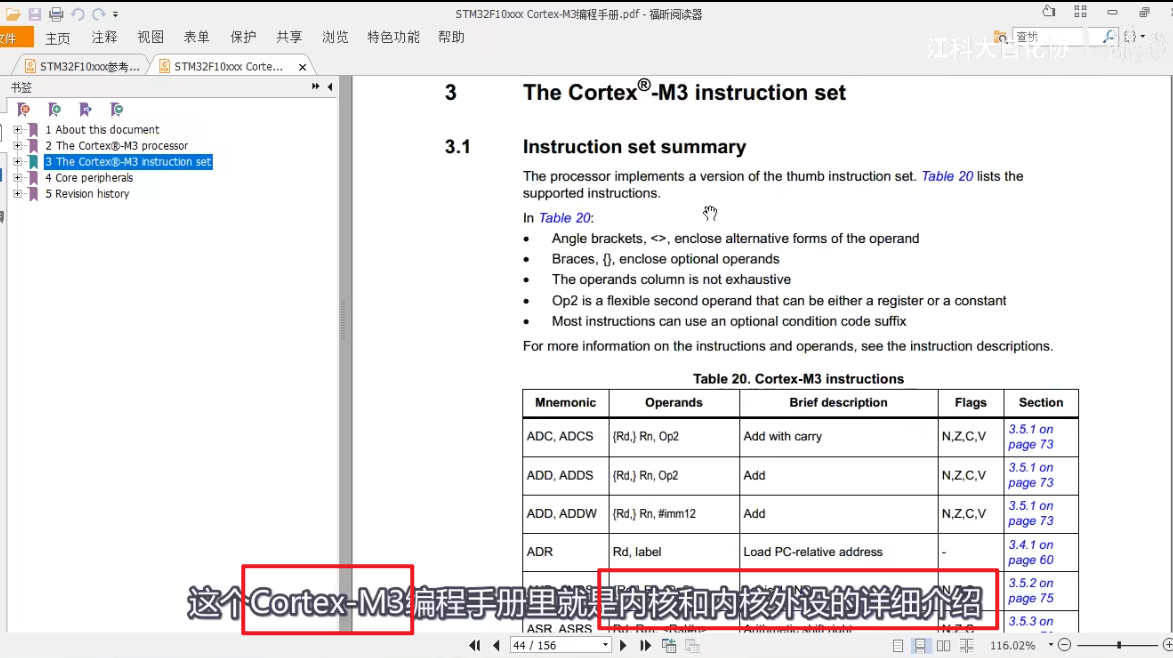Screen dimensions: 1173x658
Task: Click the Undo arrow icon
Action: click(x=78, y=14)
